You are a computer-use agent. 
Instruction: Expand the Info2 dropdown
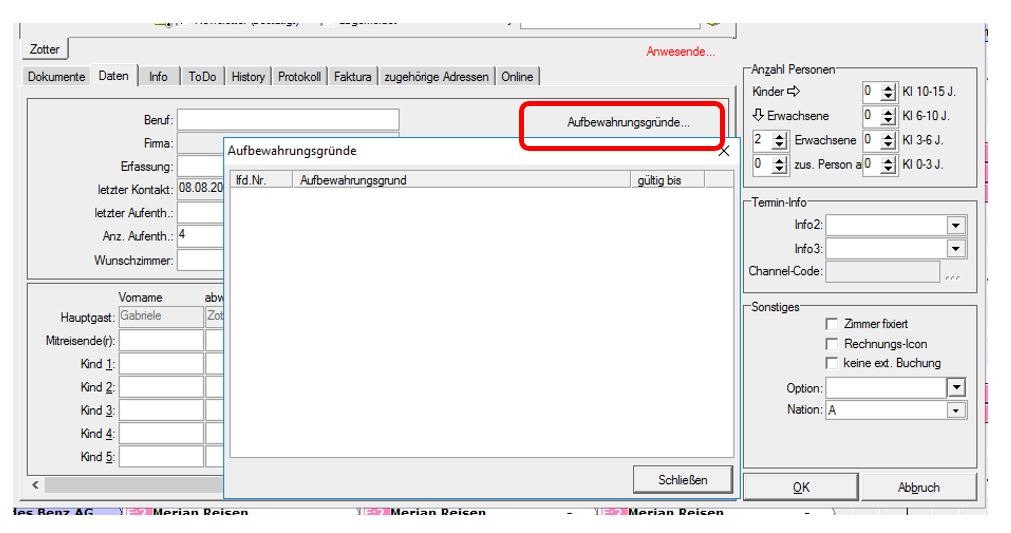point(956,225)
